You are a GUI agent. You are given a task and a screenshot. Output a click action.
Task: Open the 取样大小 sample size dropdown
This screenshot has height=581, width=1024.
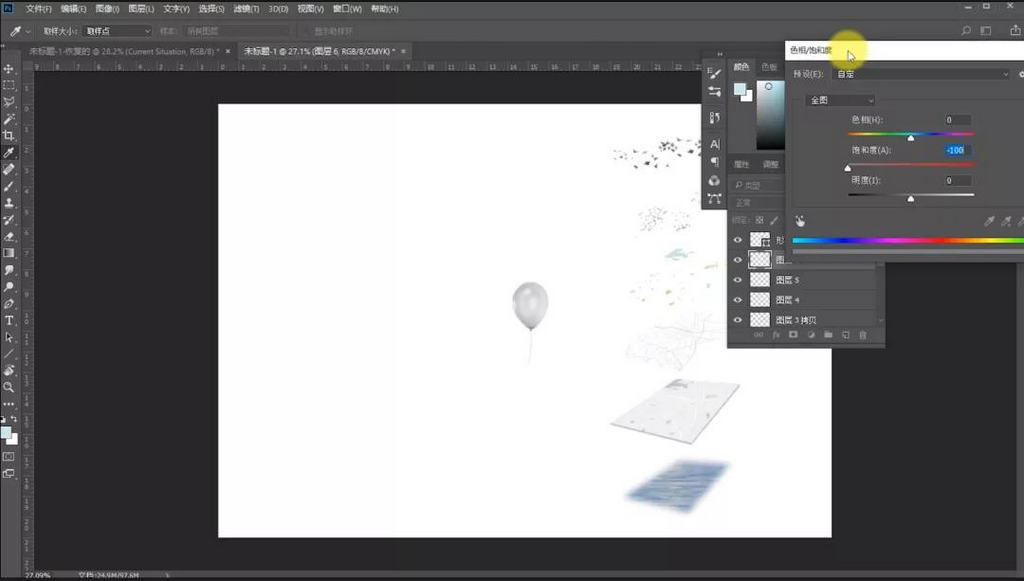tap(117, 31)
